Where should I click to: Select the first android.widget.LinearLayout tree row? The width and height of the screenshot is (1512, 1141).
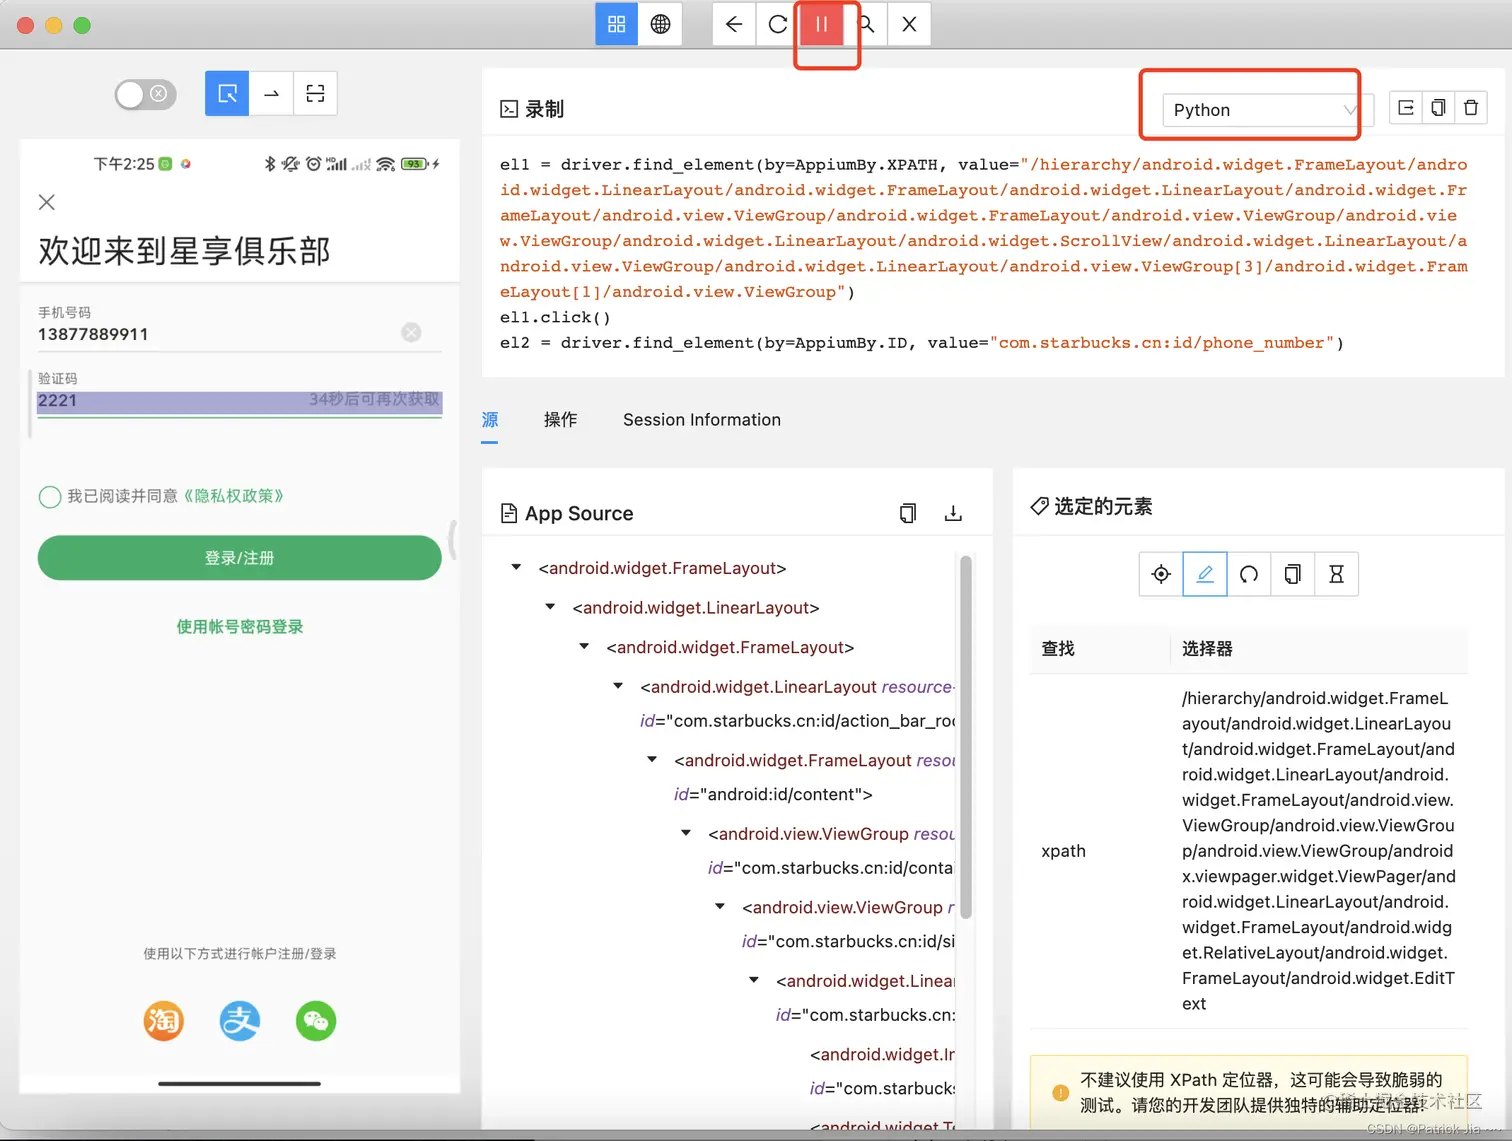696,608
